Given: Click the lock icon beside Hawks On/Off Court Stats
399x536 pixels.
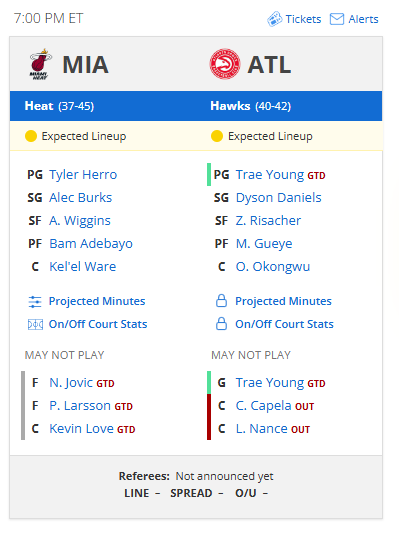Looking at the screenshot, I should tap(221, 324).
